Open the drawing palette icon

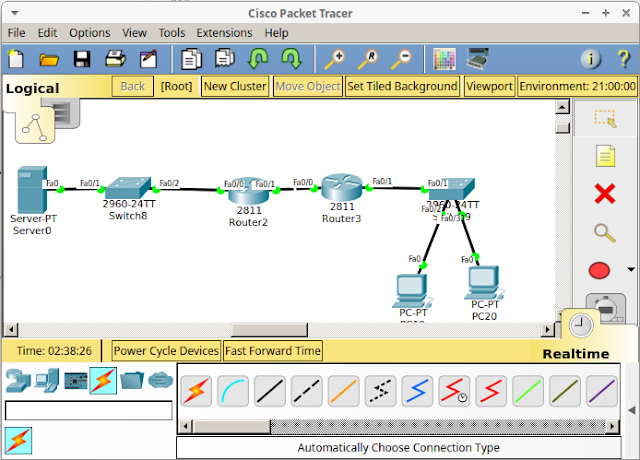click(x=444, y=60)
